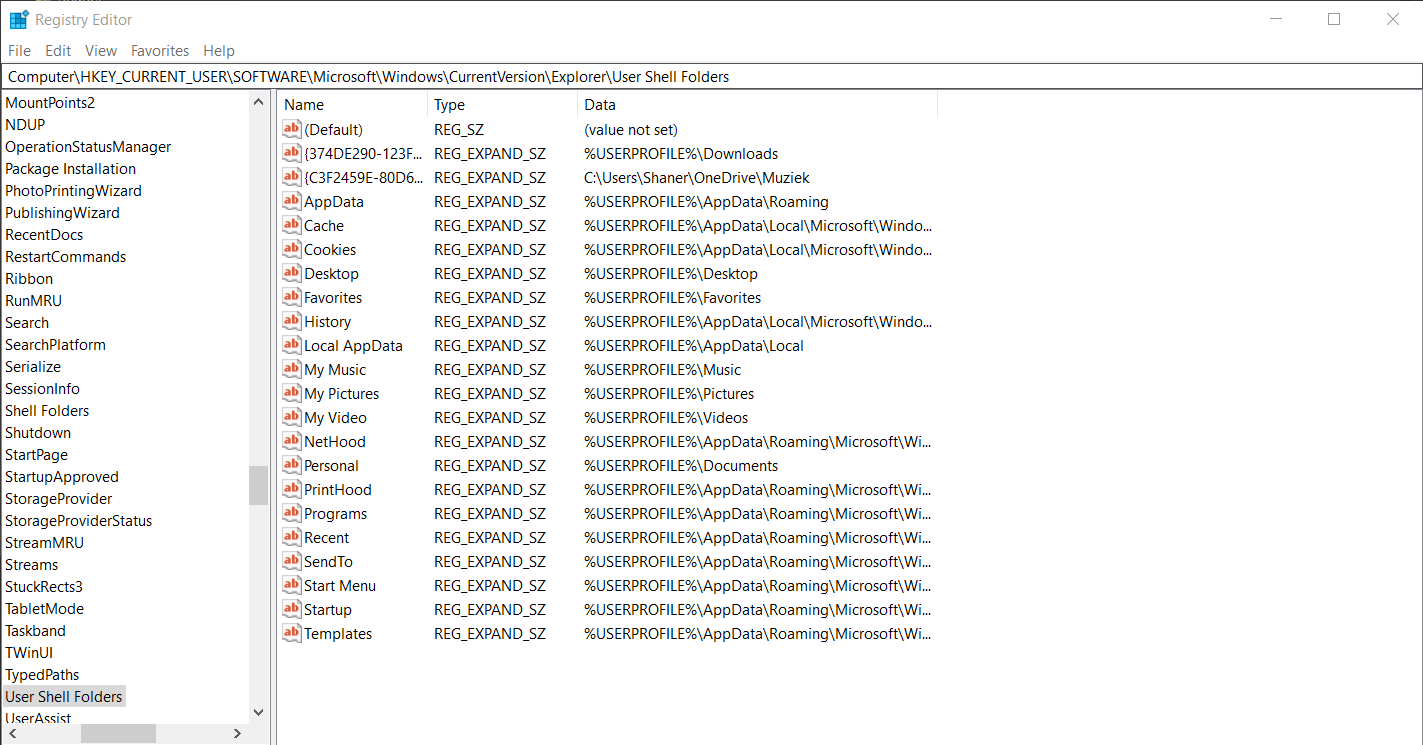
Task: Click the %USERPROFILE%\Pictures data cell
Action: click(x=669, y=393)
